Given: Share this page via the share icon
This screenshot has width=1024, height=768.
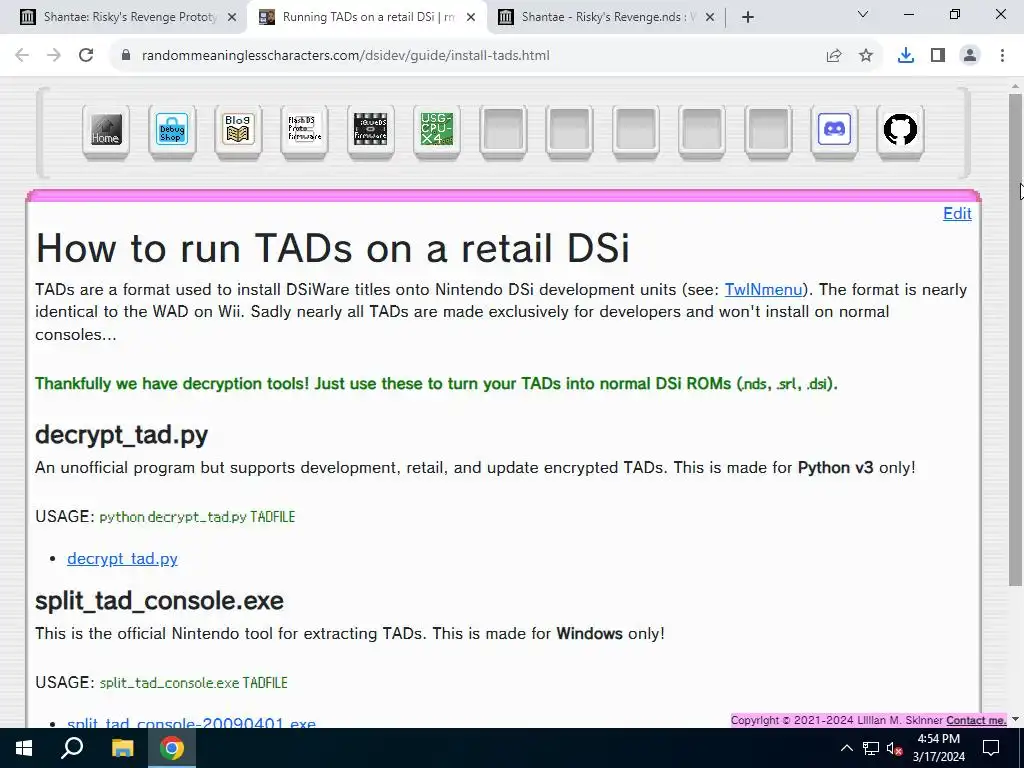Looking at the screenshot, I should [x=834, y=56].
